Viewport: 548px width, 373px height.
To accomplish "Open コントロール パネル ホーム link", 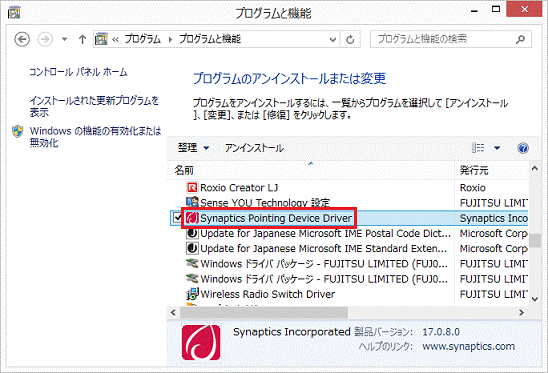I will pos(78,72).
